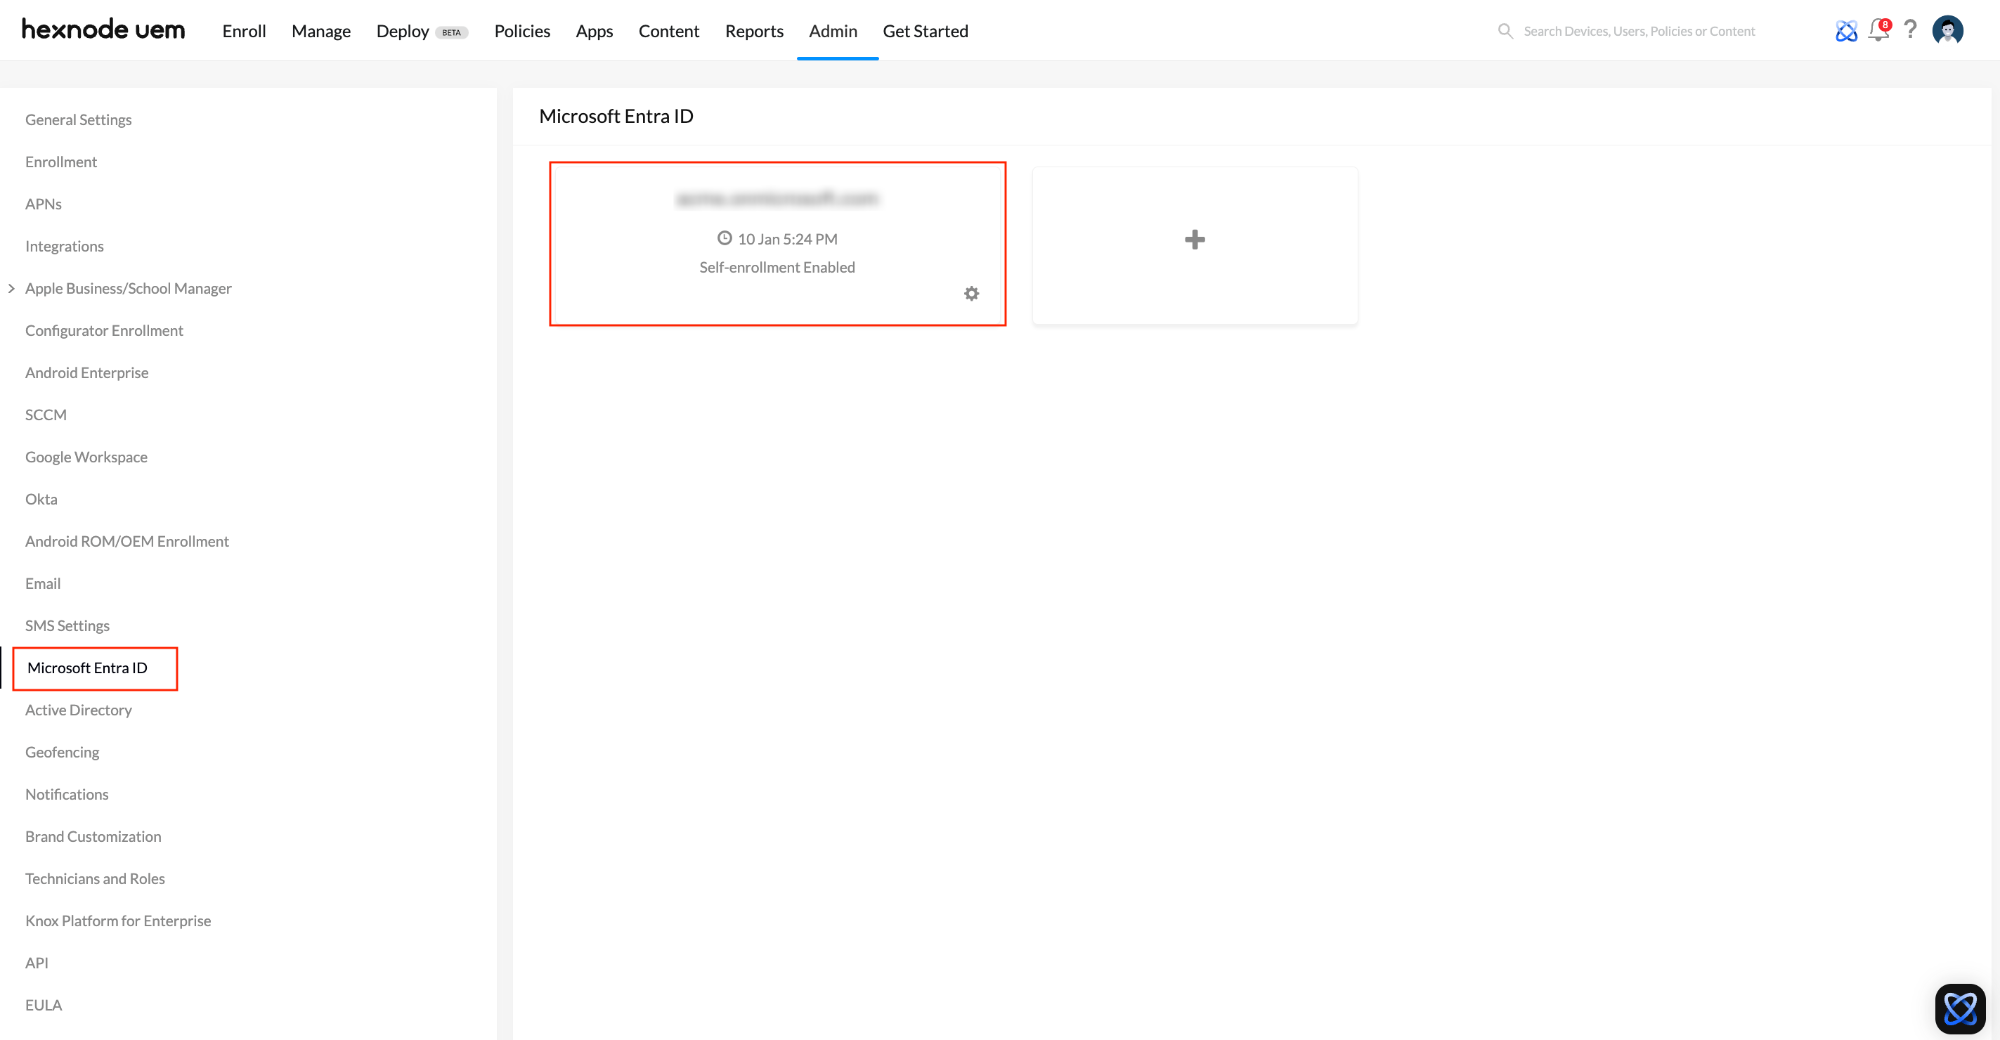Click the hexnode uem logo
This screenshot has width=2000, height=1040.
(103, 30)
